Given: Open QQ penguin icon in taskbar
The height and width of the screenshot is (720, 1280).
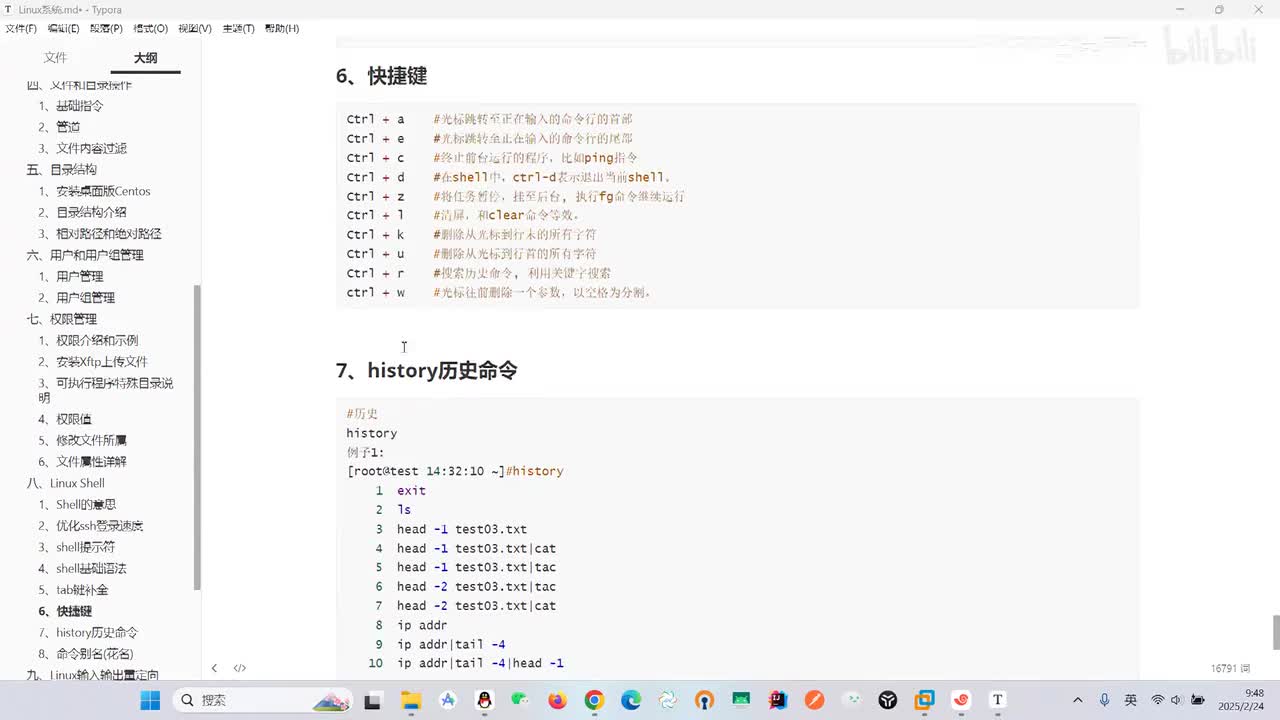Looking at the screenshot, I should pos(484,700).
